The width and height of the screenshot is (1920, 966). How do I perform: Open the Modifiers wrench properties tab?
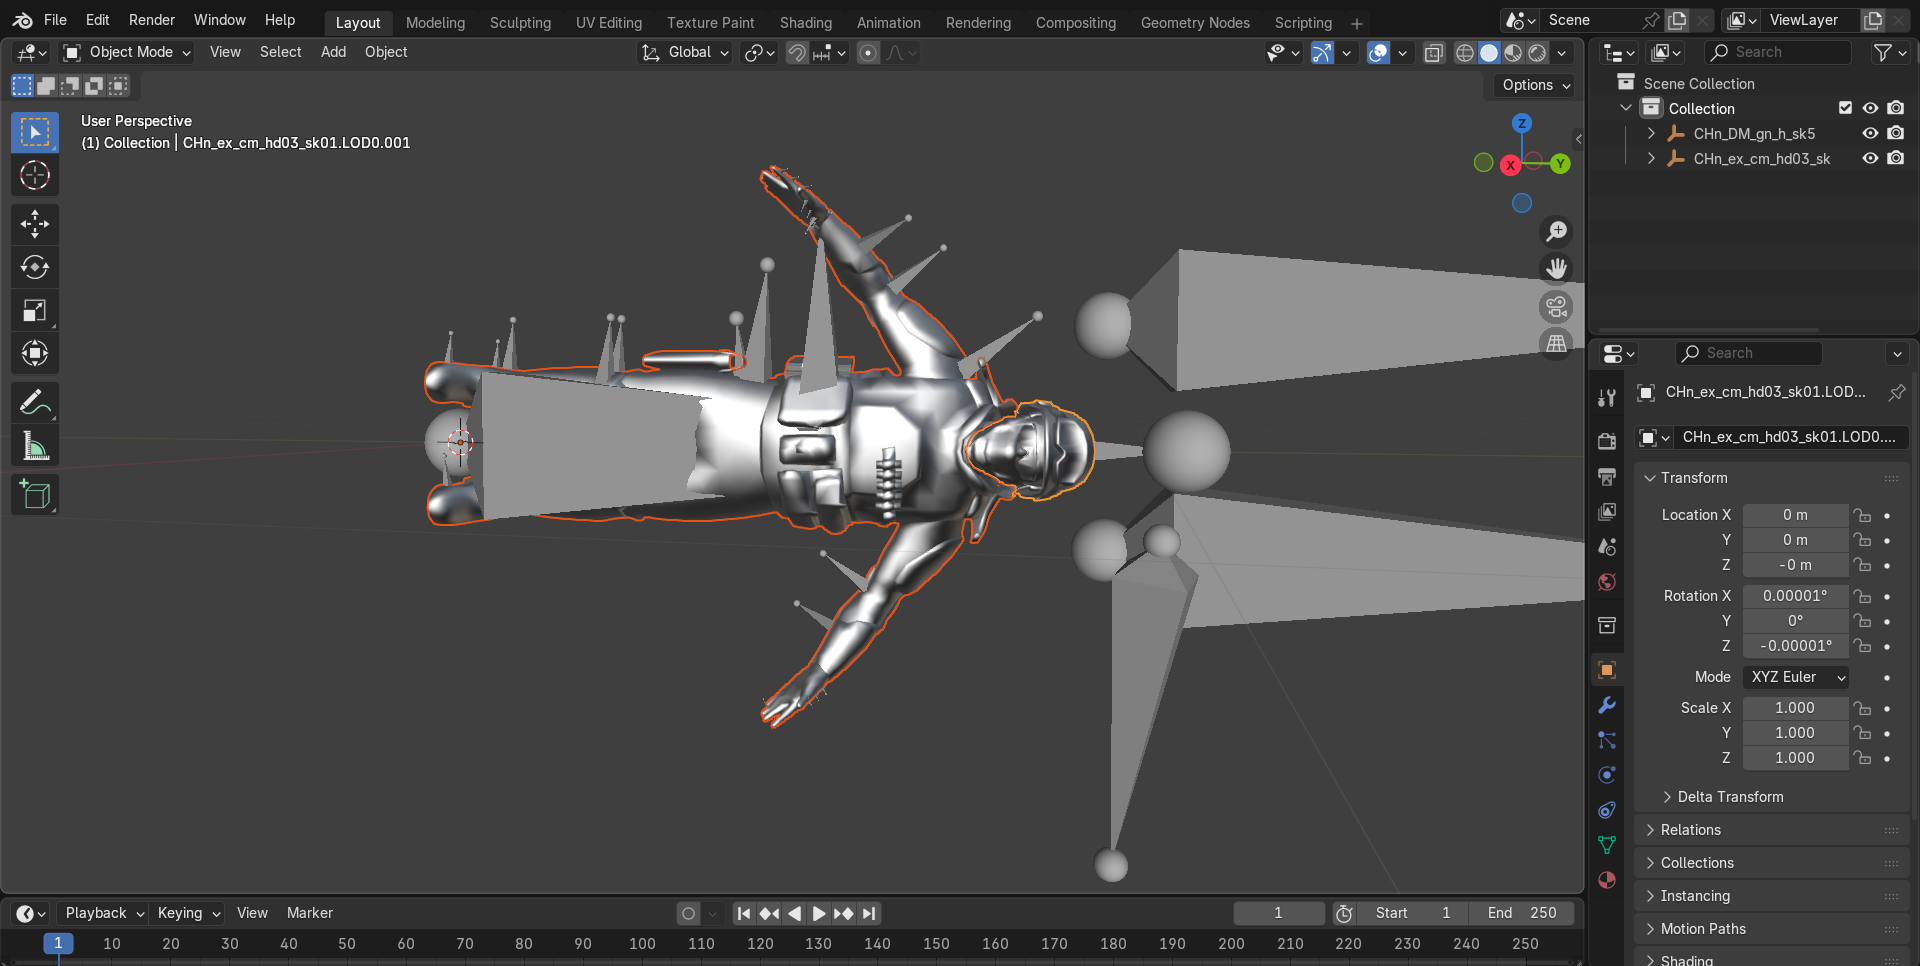(x=1607, y=705)
